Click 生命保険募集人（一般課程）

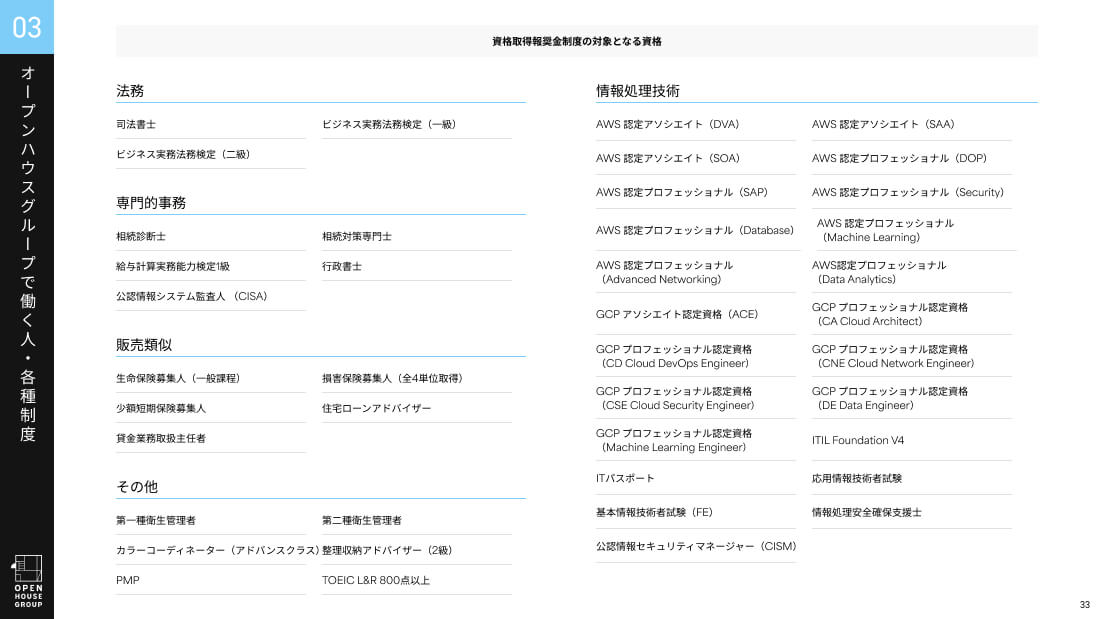point(178,378)
